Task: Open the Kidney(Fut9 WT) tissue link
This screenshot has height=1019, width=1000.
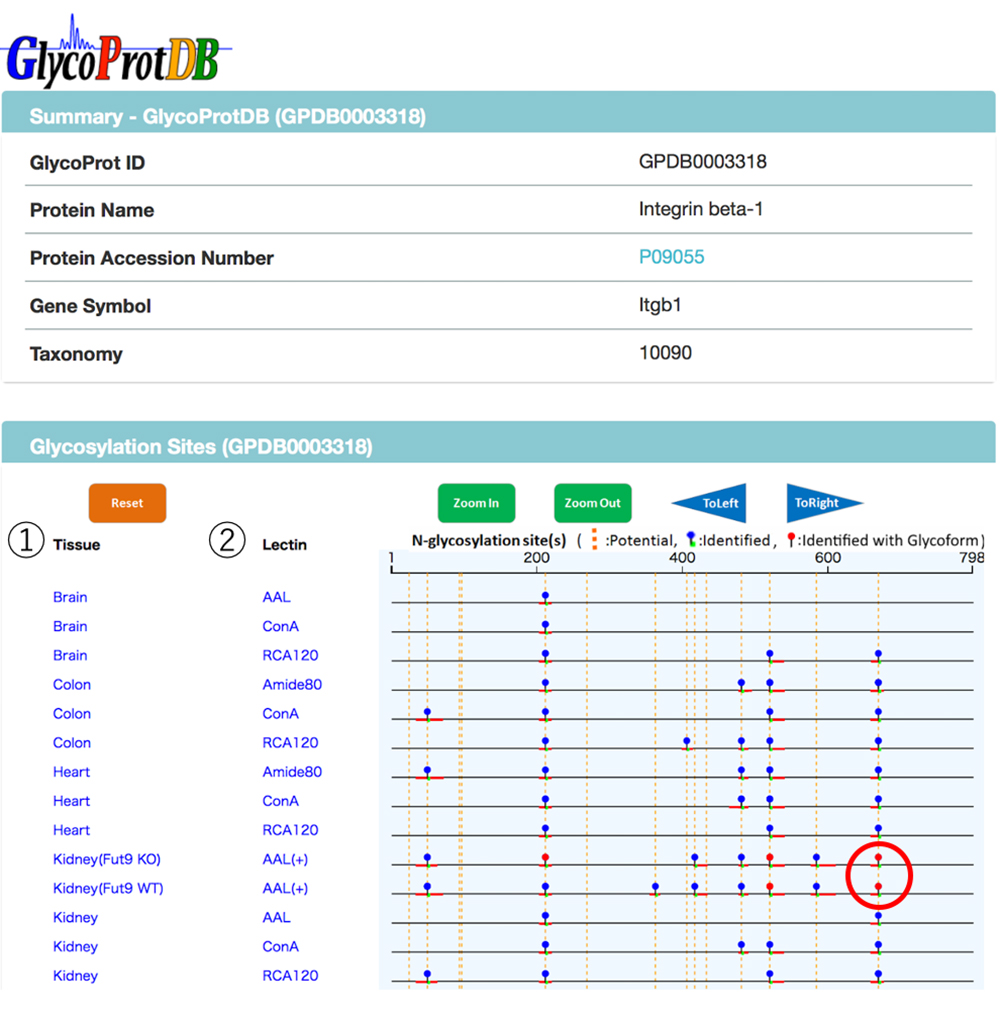Action: (x=108, y=888)
